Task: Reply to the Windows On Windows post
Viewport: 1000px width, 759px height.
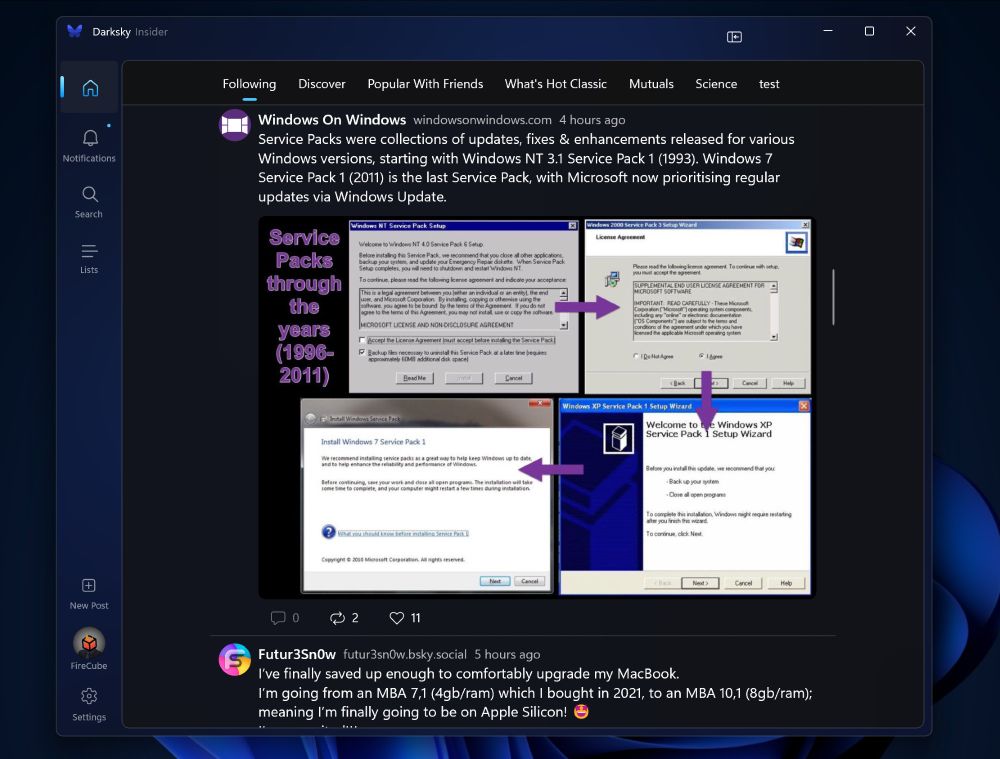Action: (x=284, y=617)
